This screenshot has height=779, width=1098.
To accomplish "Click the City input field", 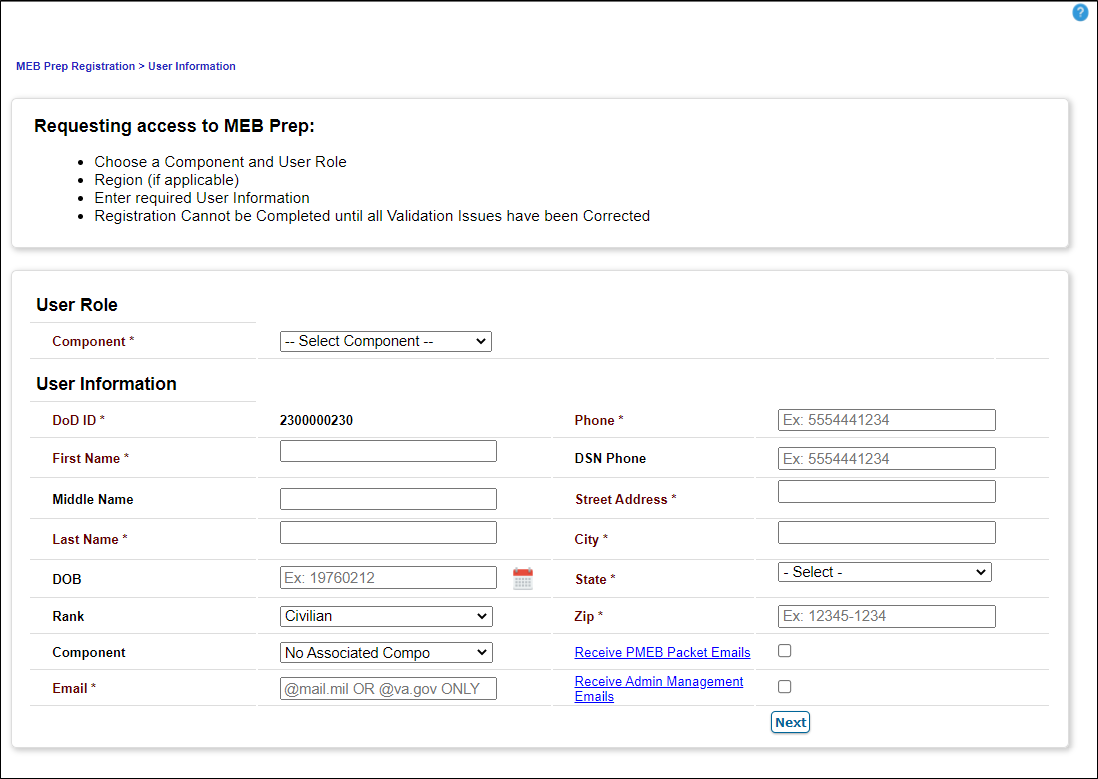I will [x=886, y=532].
